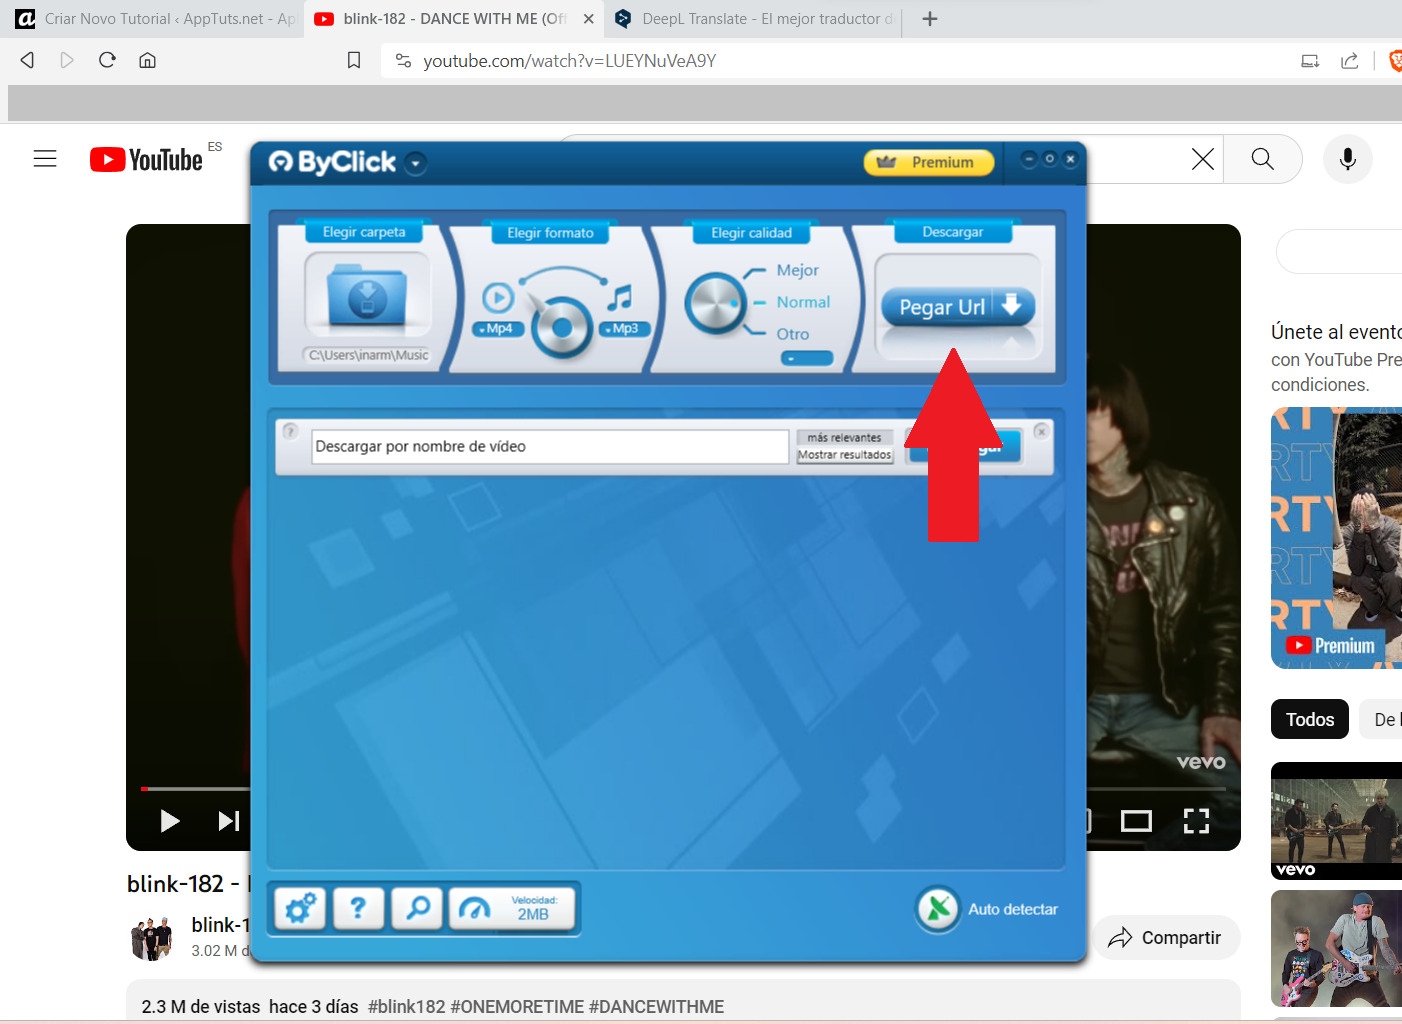Click the small help icon beside search field
Image resolution: width=1402 pixels, height=1024 pixels.
[290, 431]
